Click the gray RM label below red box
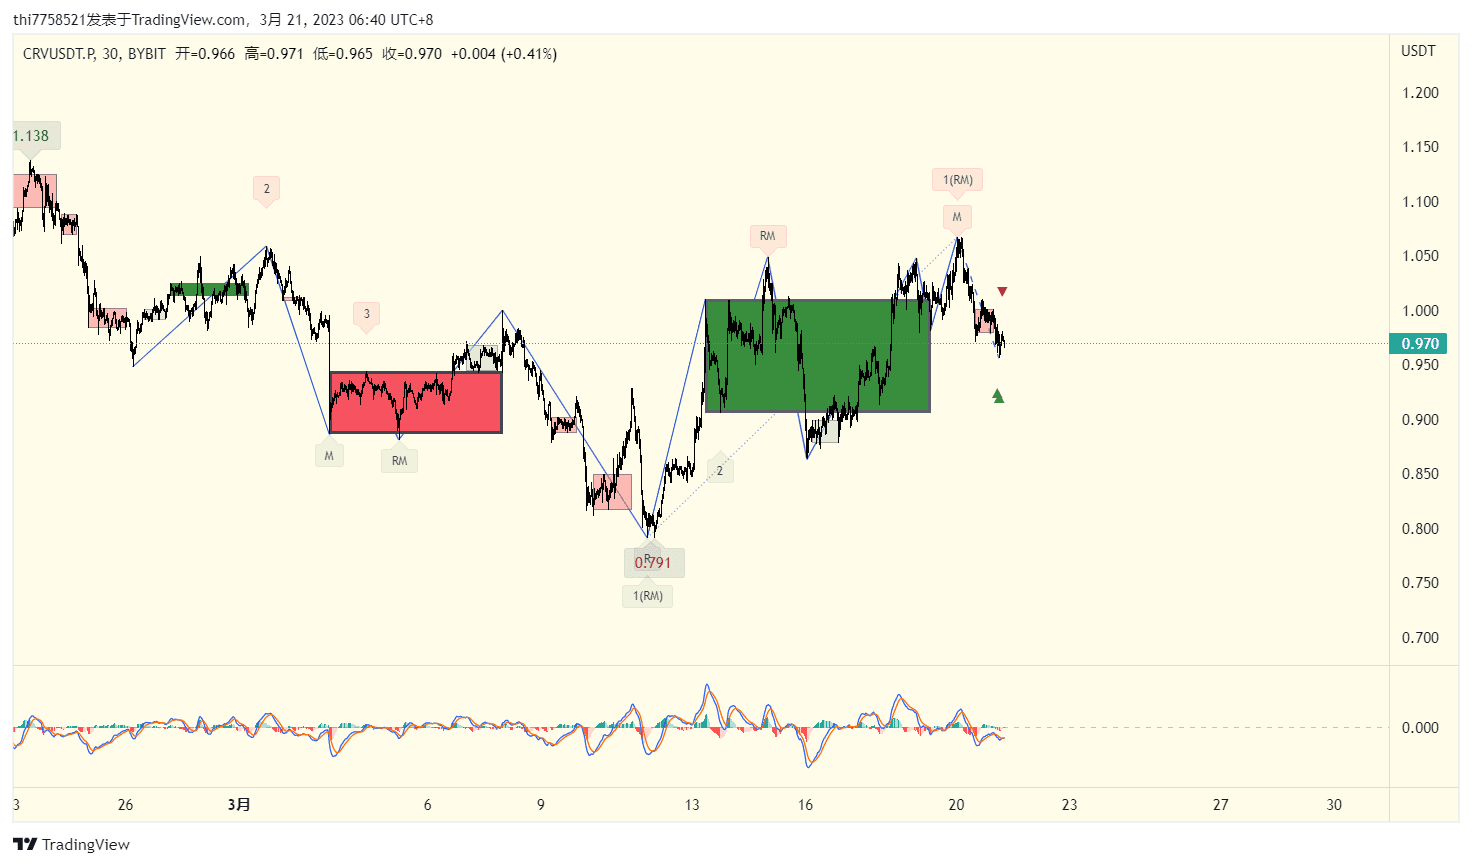The image size is (1472, 866). click(x=400, y=461)
